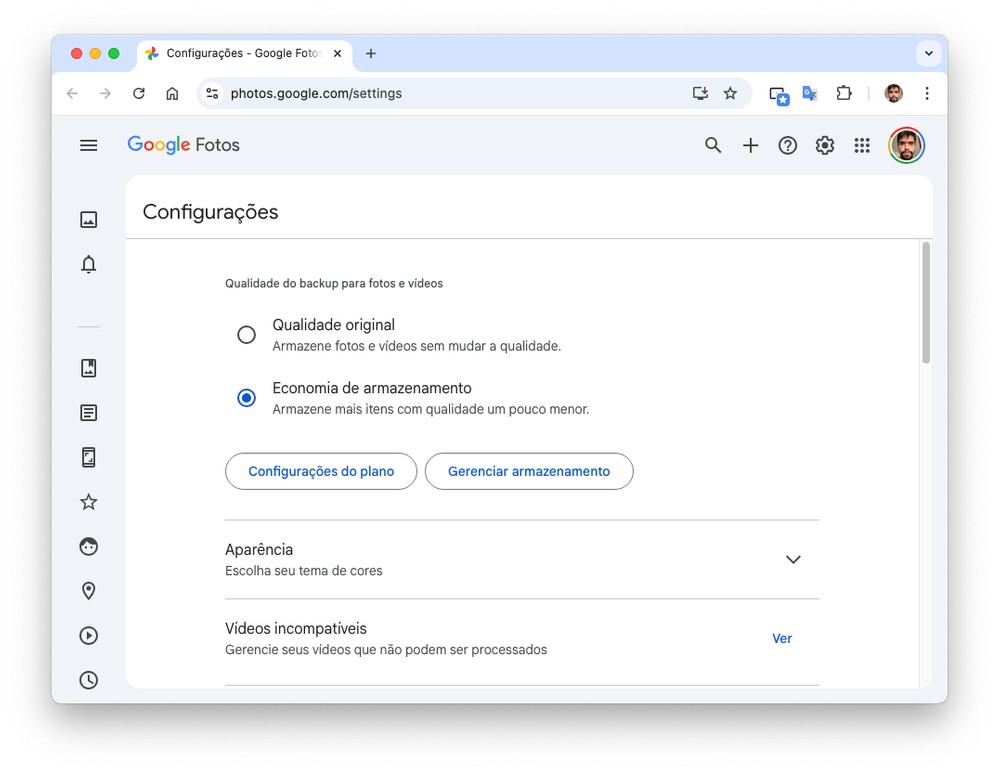This screenshot has width=1000, height=773.
Task: Click the Configurações do plano button
Action: 321,471
